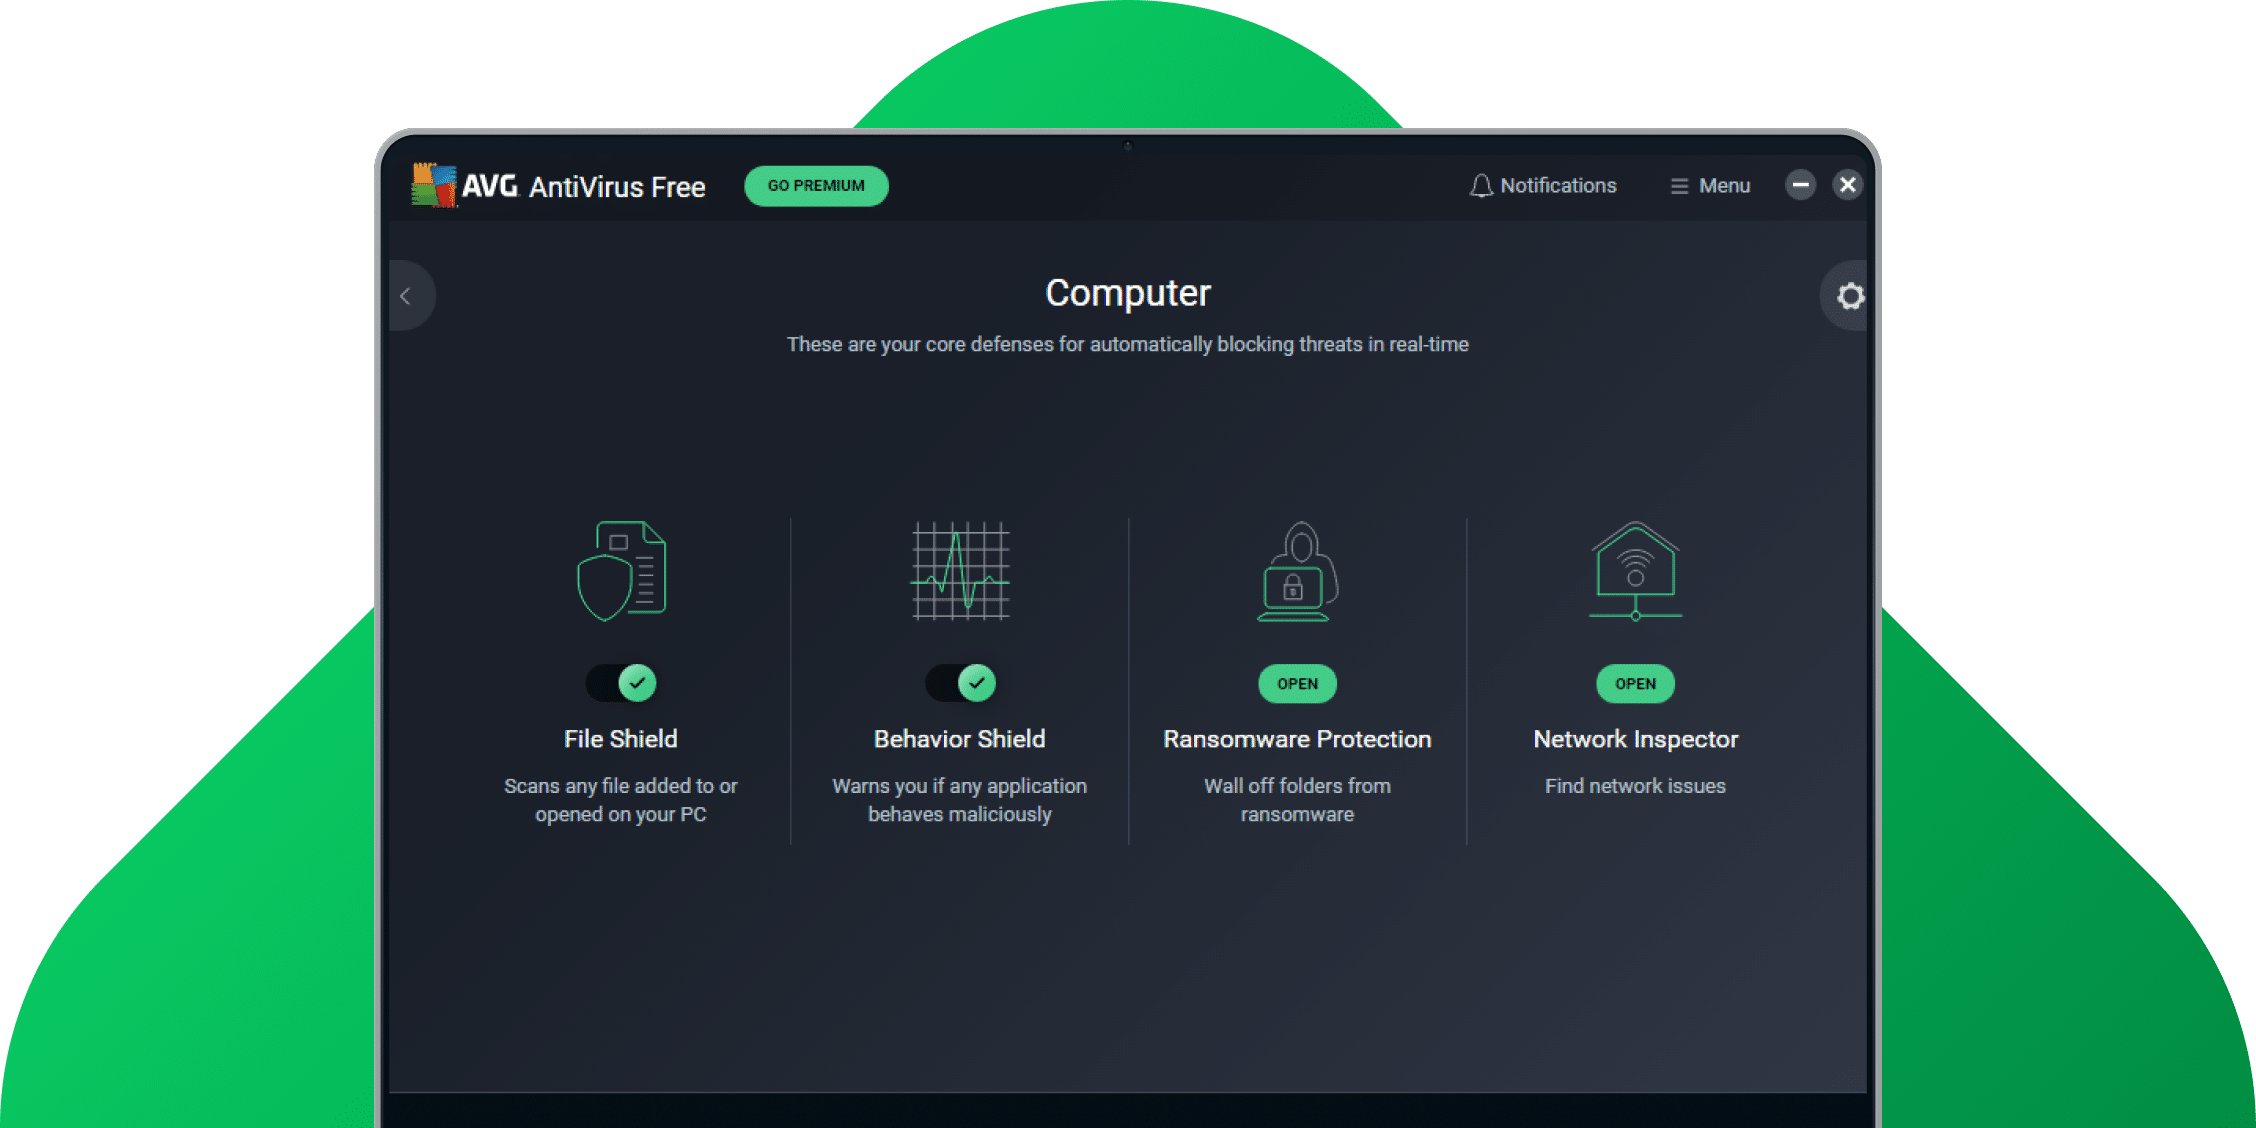Click the Computer page heading

pyautogui.click(x=1128, y=293)
